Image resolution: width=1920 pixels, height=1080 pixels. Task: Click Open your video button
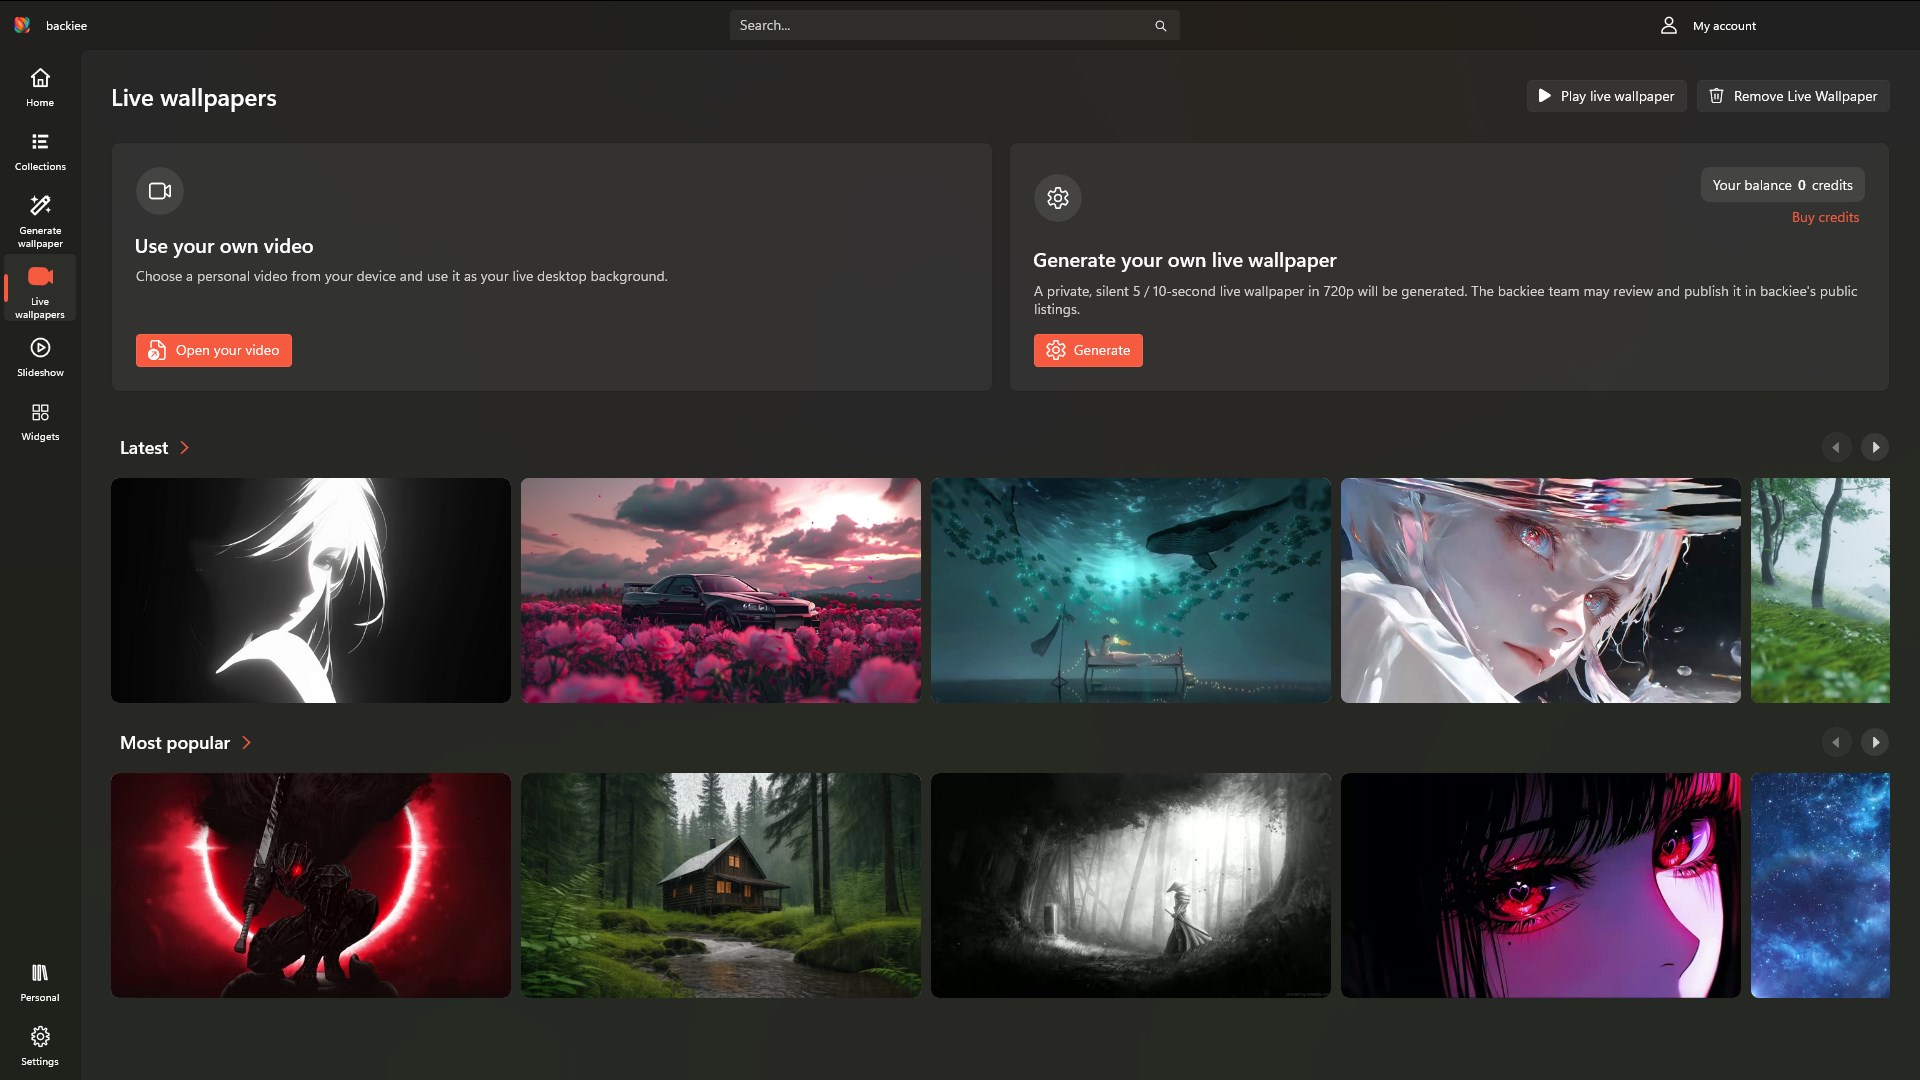coord(214,350)
